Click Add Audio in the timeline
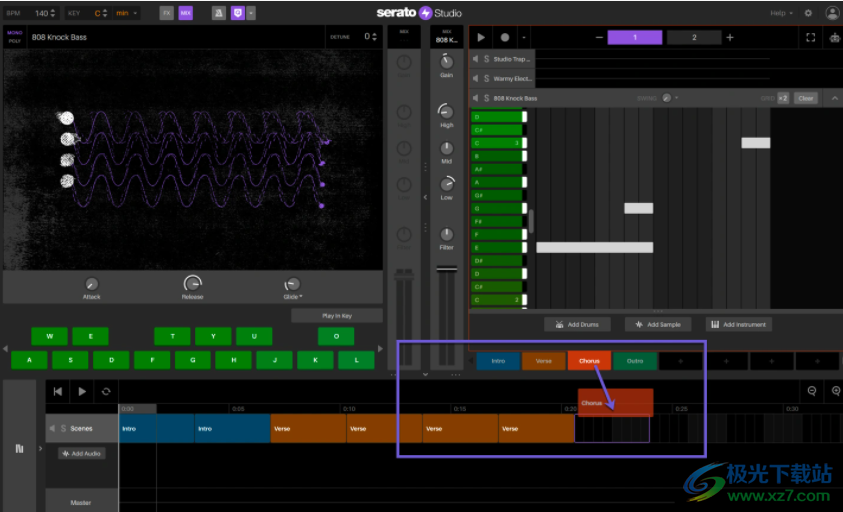This screenshot has width=843, height=512. pos(82,453)
